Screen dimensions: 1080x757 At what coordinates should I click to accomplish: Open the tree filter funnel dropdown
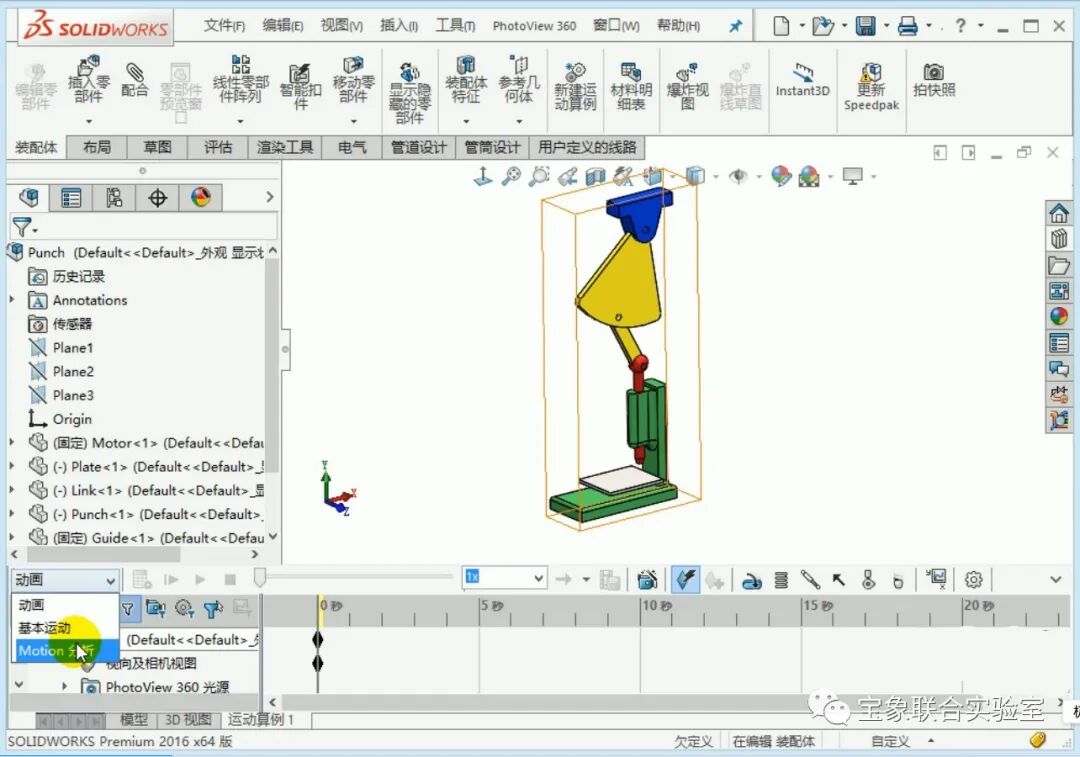tap(25, 227)
